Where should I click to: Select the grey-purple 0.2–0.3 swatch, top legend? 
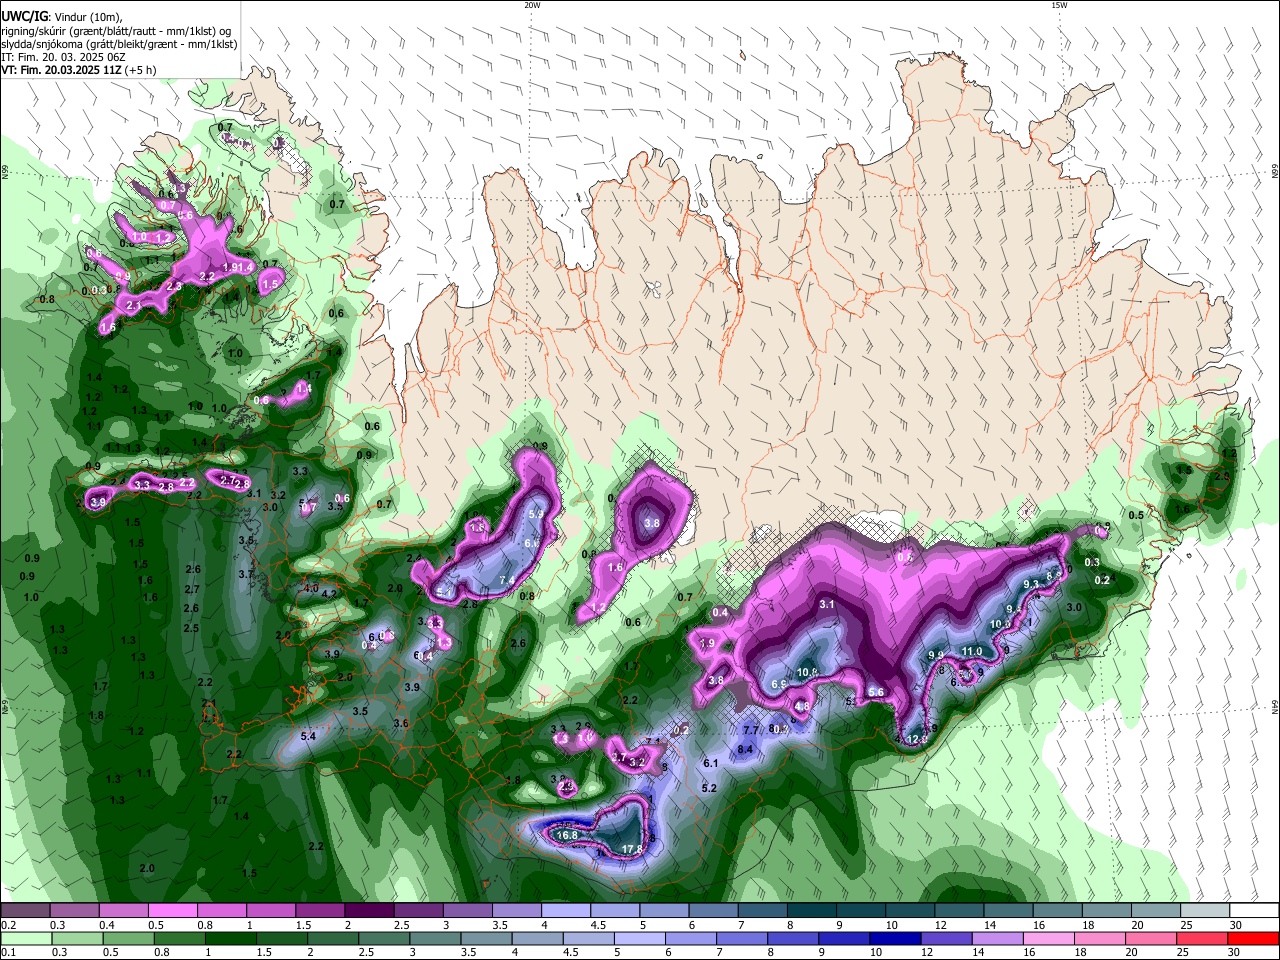[25, 910]
